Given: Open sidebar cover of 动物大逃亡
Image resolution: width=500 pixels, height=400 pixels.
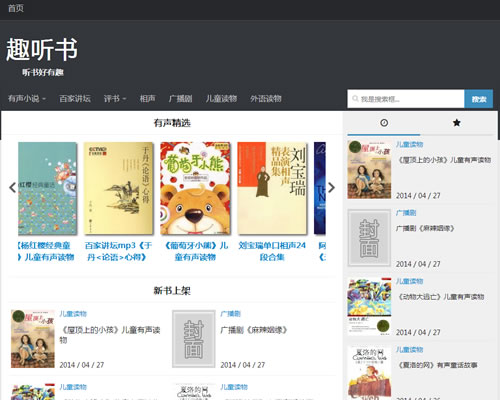Looking at the screenshot, I should [x=369, y=306].
